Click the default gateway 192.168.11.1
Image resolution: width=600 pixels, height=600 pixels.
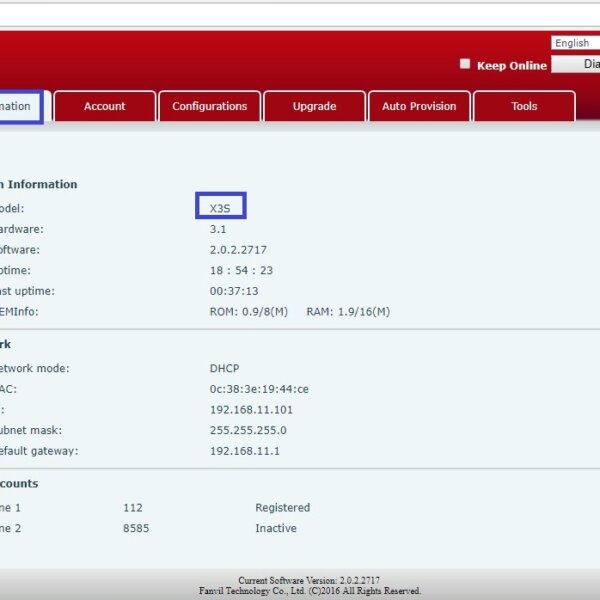(x=245, y=451)
